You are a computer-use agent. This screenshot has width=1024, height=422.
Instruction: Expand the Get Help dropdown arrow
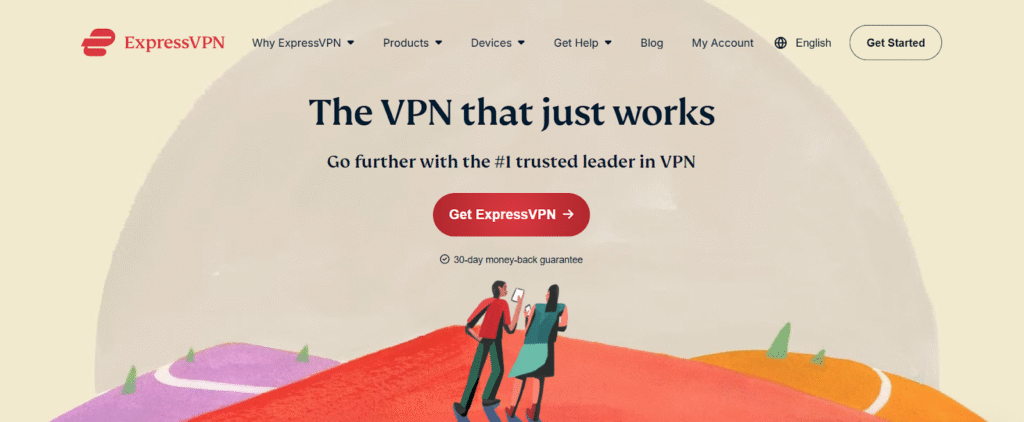tap(608, 43)
